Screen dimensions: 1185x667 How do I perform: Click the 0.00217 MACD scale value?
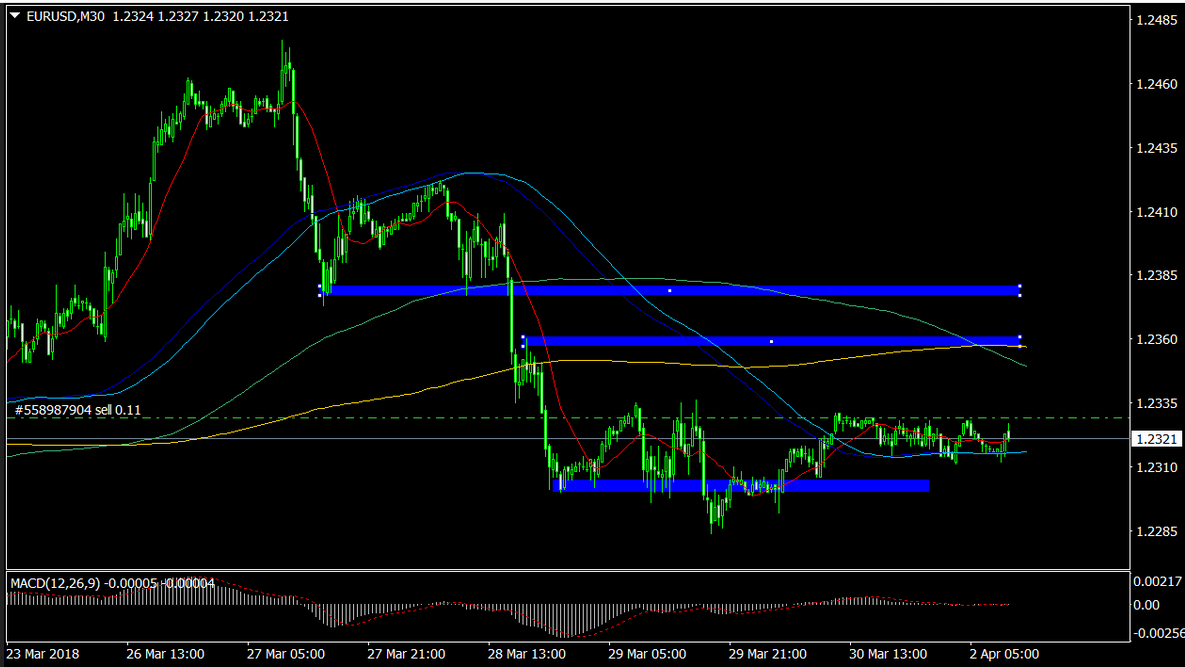1156,581
